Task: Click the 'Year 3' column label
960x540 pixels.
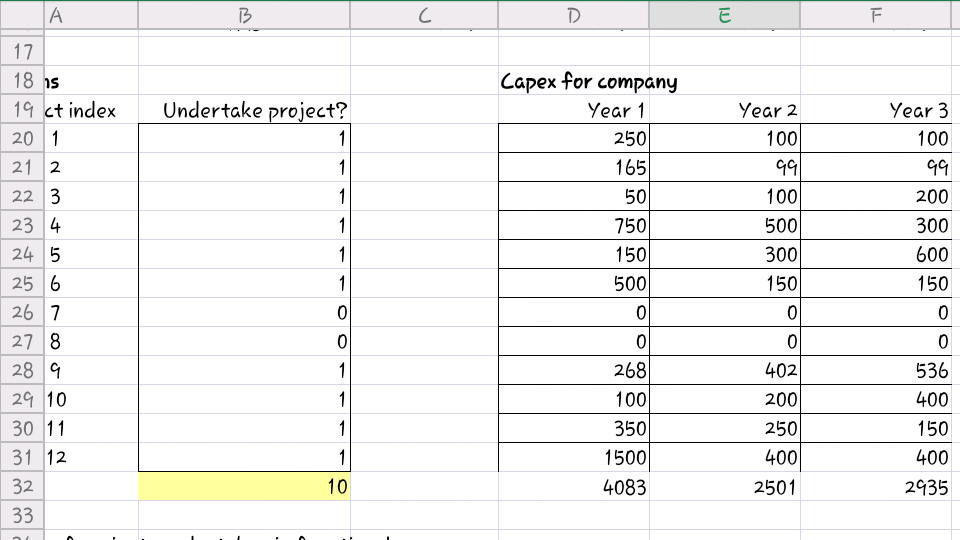Action: 876,110
